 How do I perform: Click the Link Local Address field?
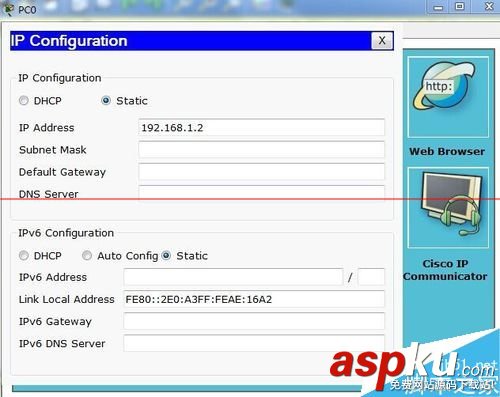coord(254,299)
